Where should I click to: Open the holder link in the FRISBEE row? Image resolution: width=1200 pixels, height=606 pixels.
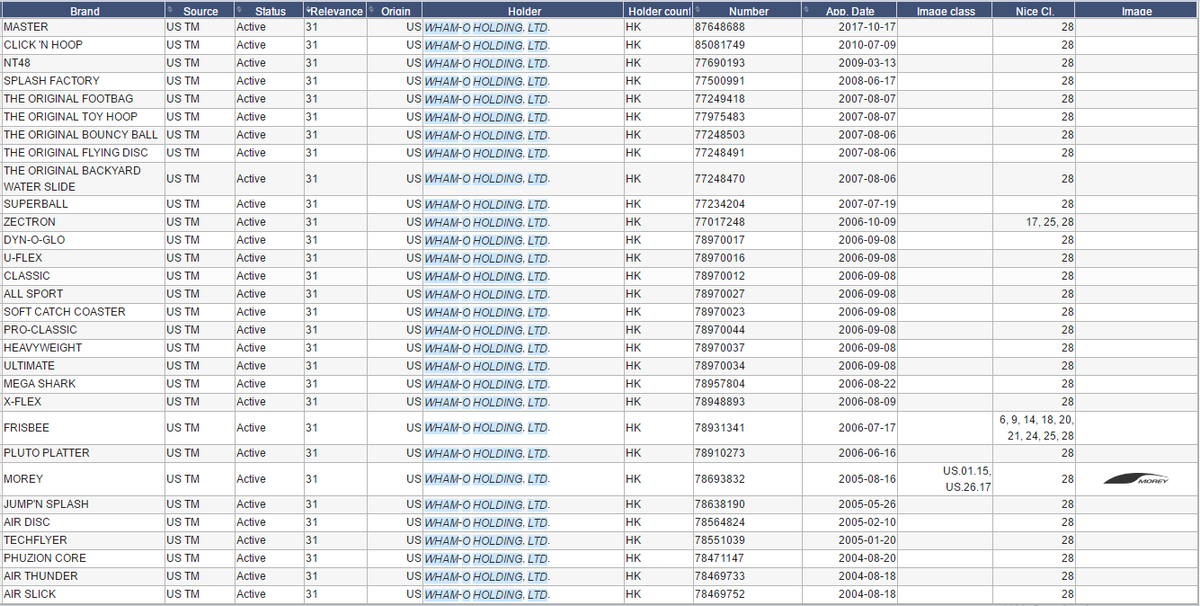(x=487, y=428)
